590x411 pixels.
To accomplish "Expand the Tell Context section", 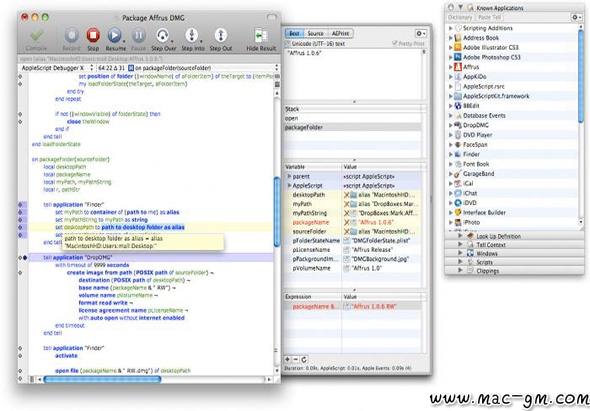I will coord(460,245).
